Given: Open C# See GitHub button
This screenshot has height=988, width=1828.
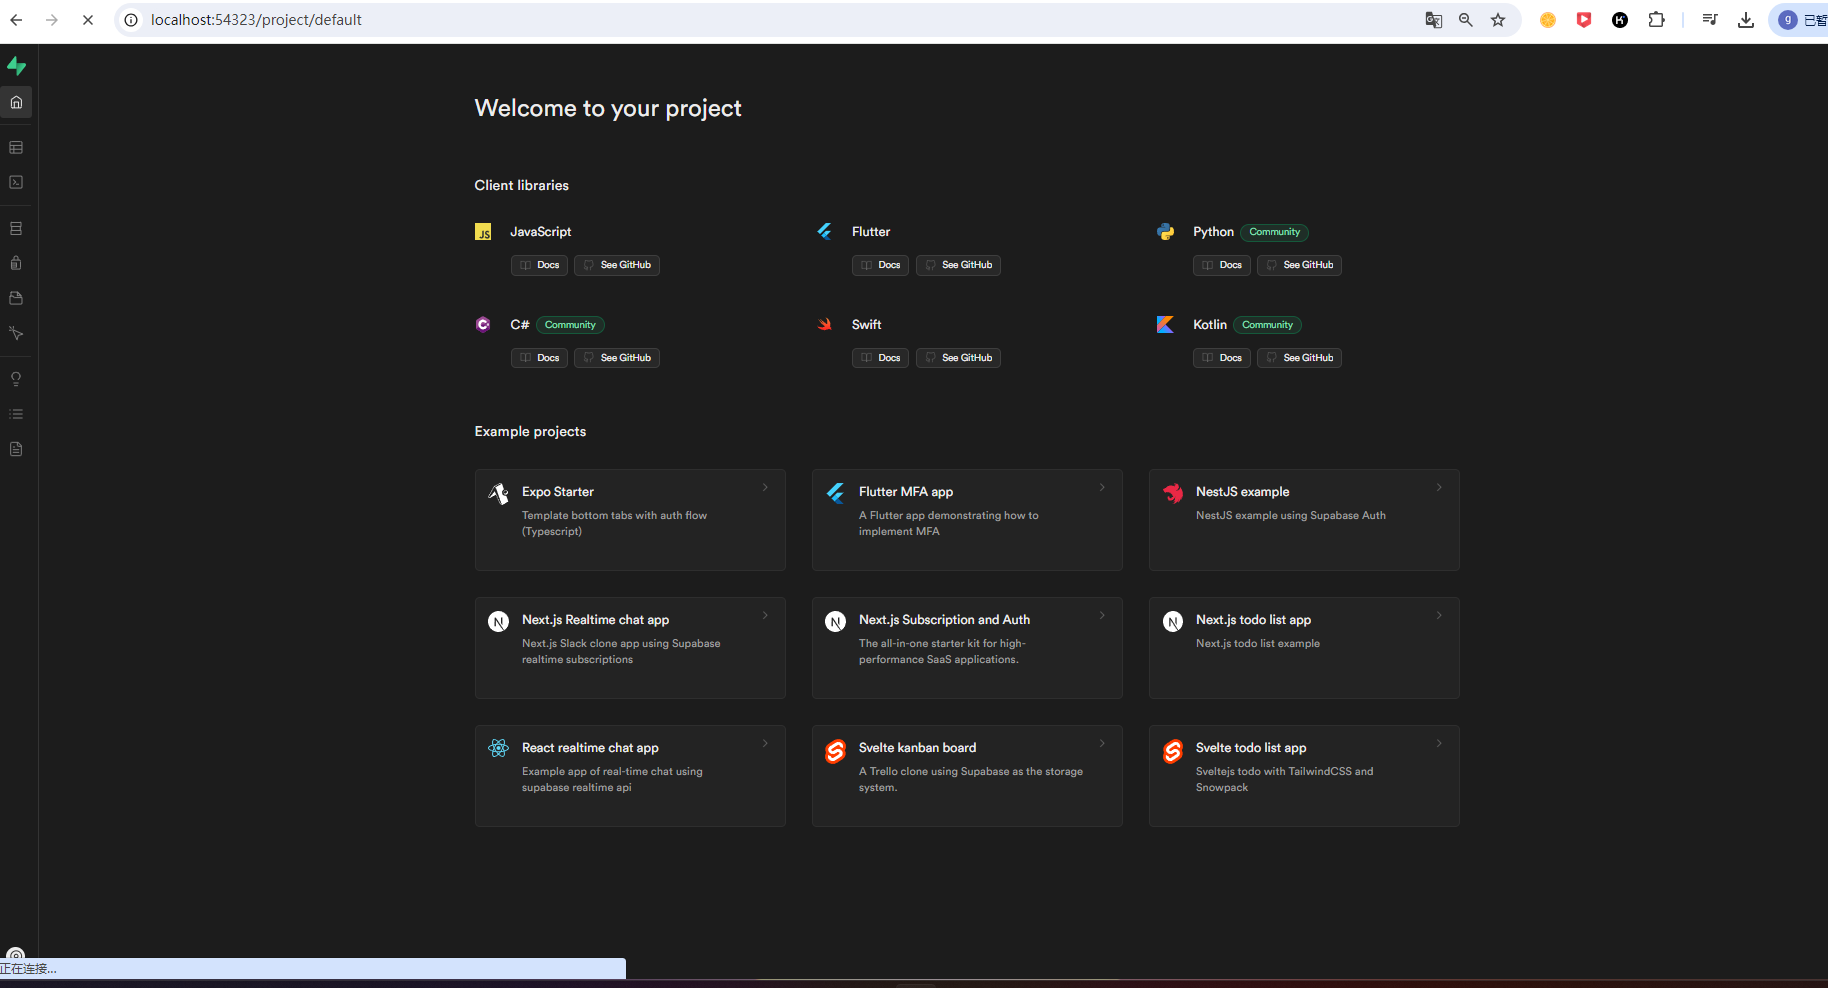Looking at the screenshot, I should (617, 358).
